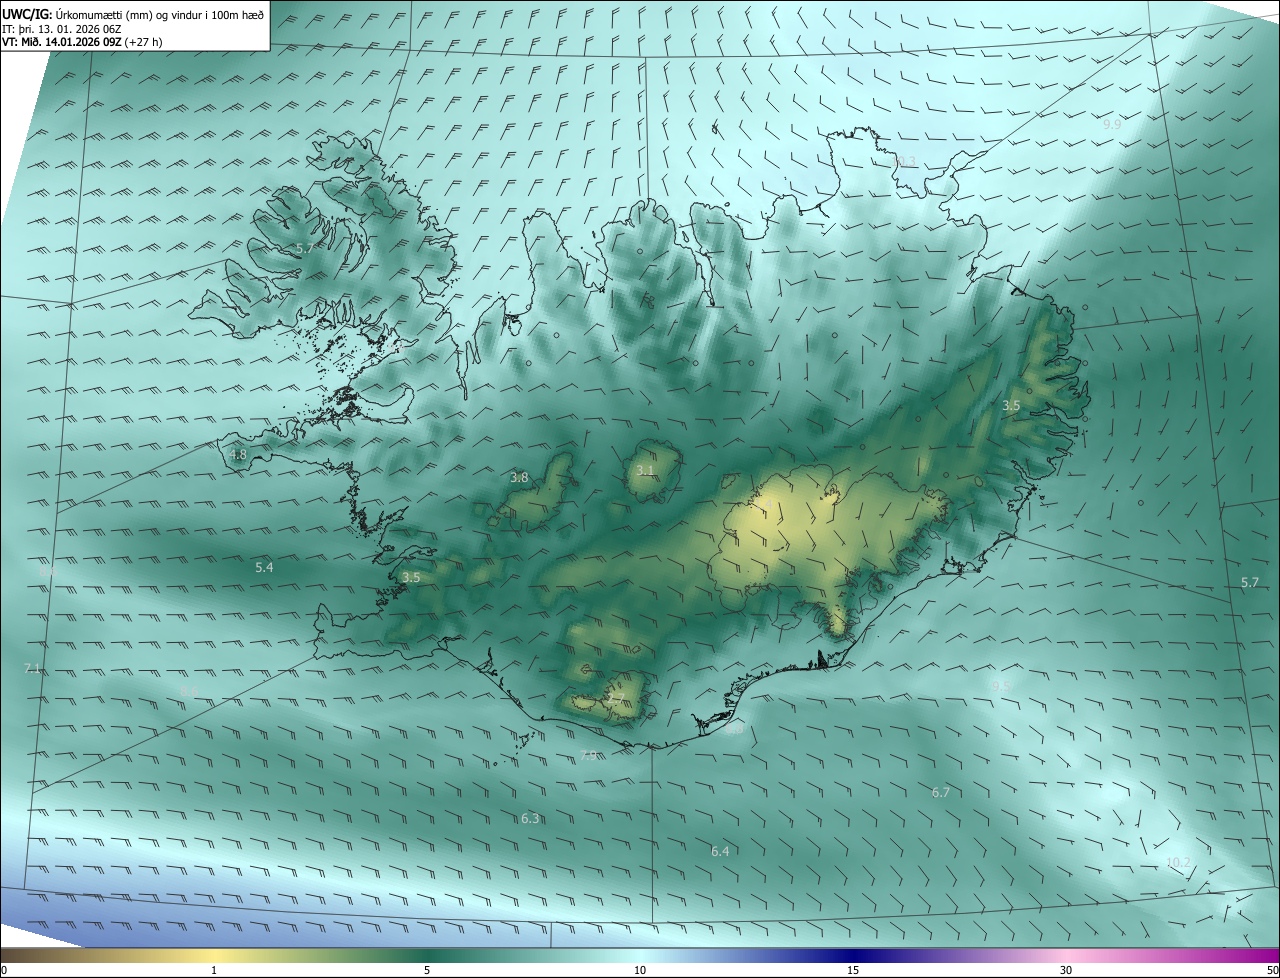Click the 2.7 value label on the southern glacier
The width and height of the screenshot is (1280, 978).
click(x=616, y=698)
